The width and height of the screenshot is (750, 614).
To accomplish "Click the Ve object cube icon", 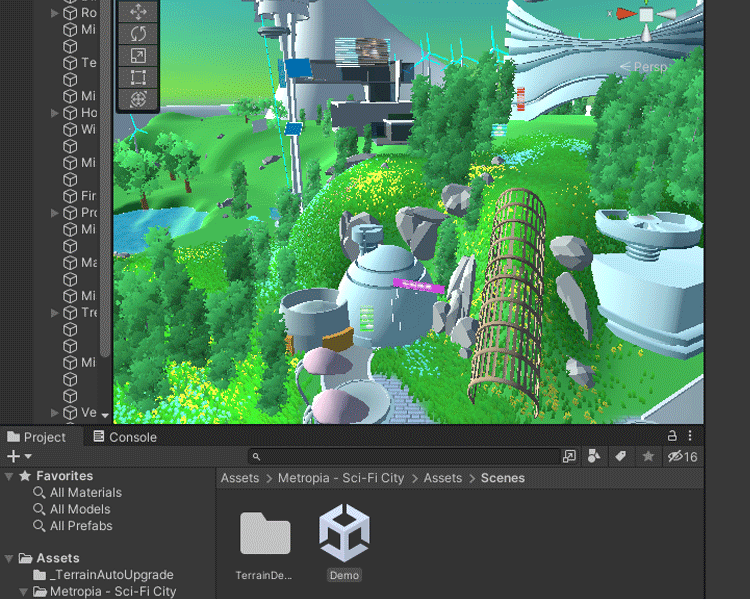I will coord(70,413).
